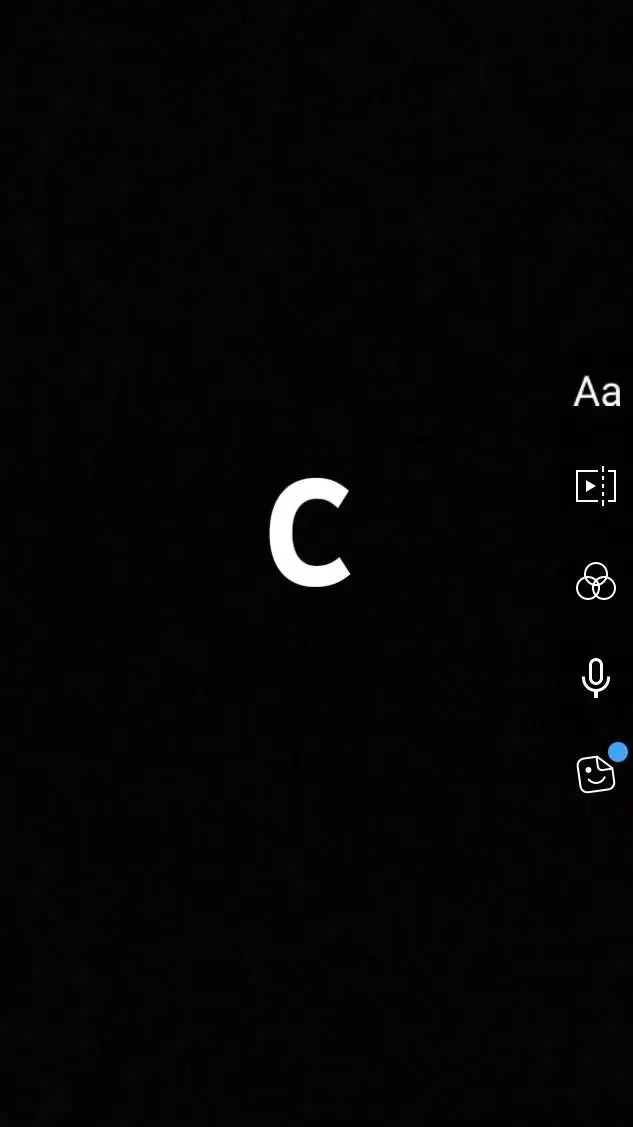Add a sticker with the smiley icon
Image resolution: width=633 pixels, height=1127 pixels.
pos(596,774)
